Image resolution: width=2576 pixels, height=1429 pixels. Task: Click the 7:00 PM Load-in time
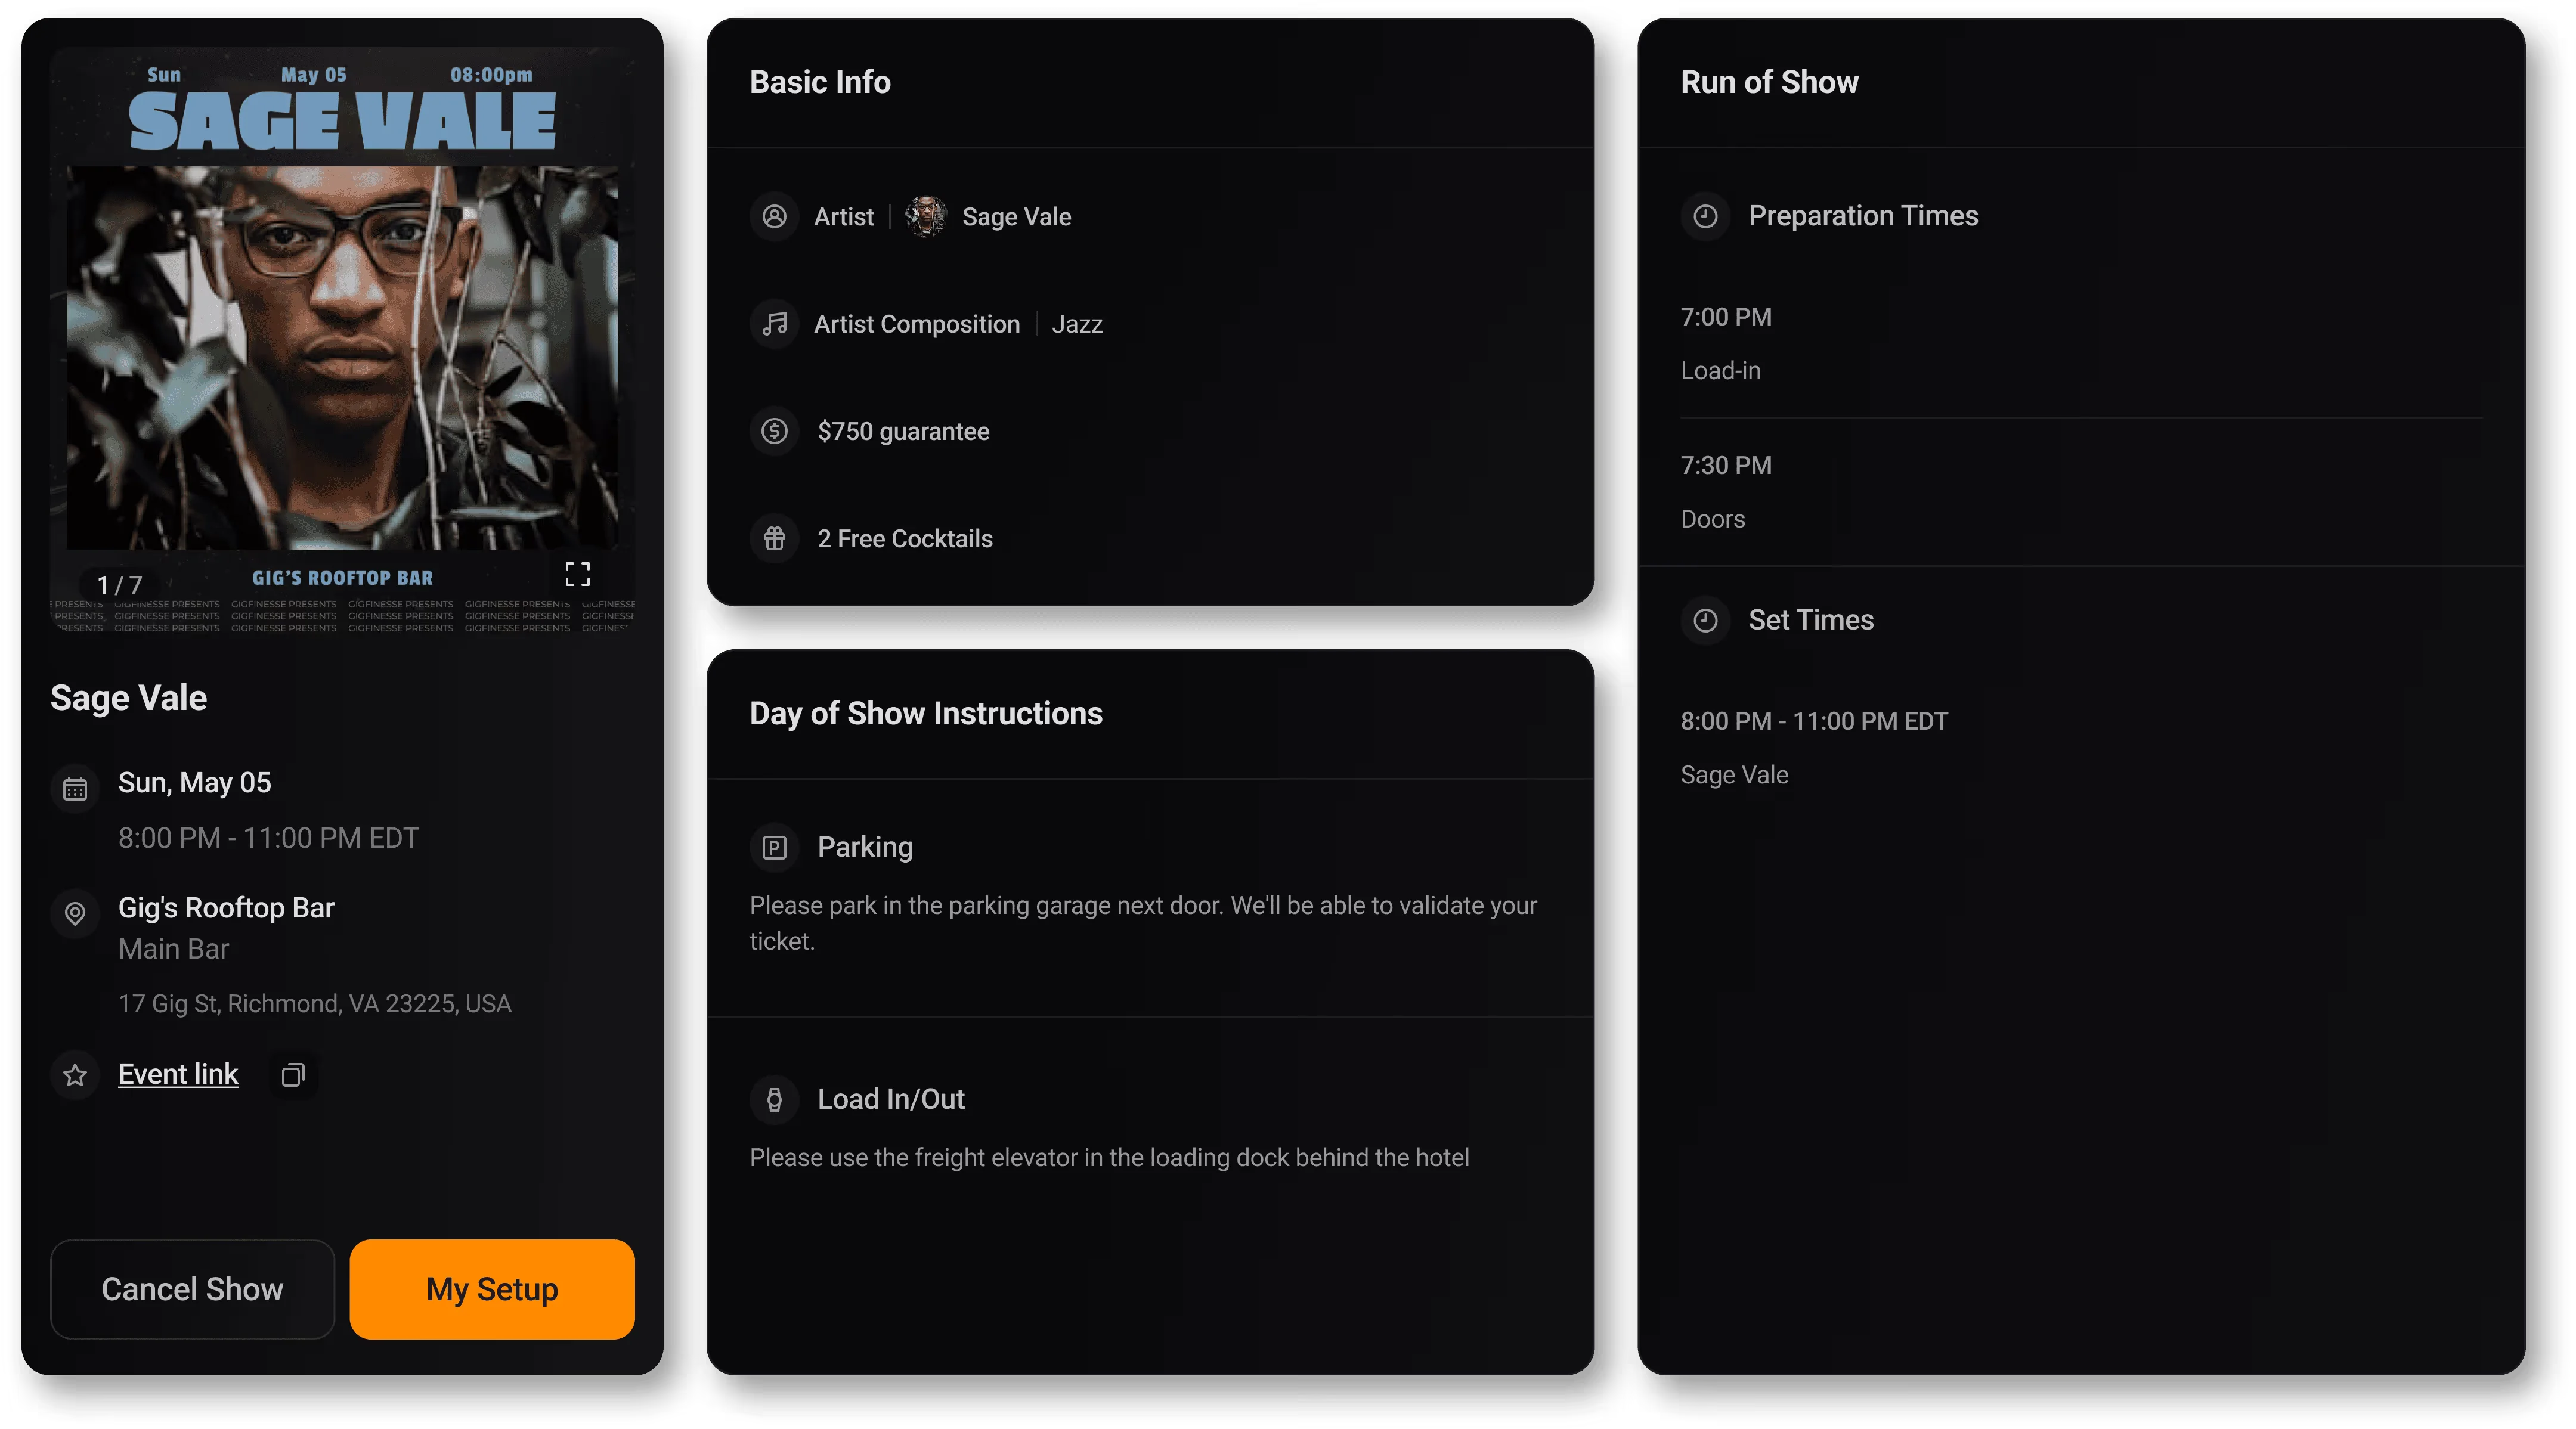(x=1726, y=317)
